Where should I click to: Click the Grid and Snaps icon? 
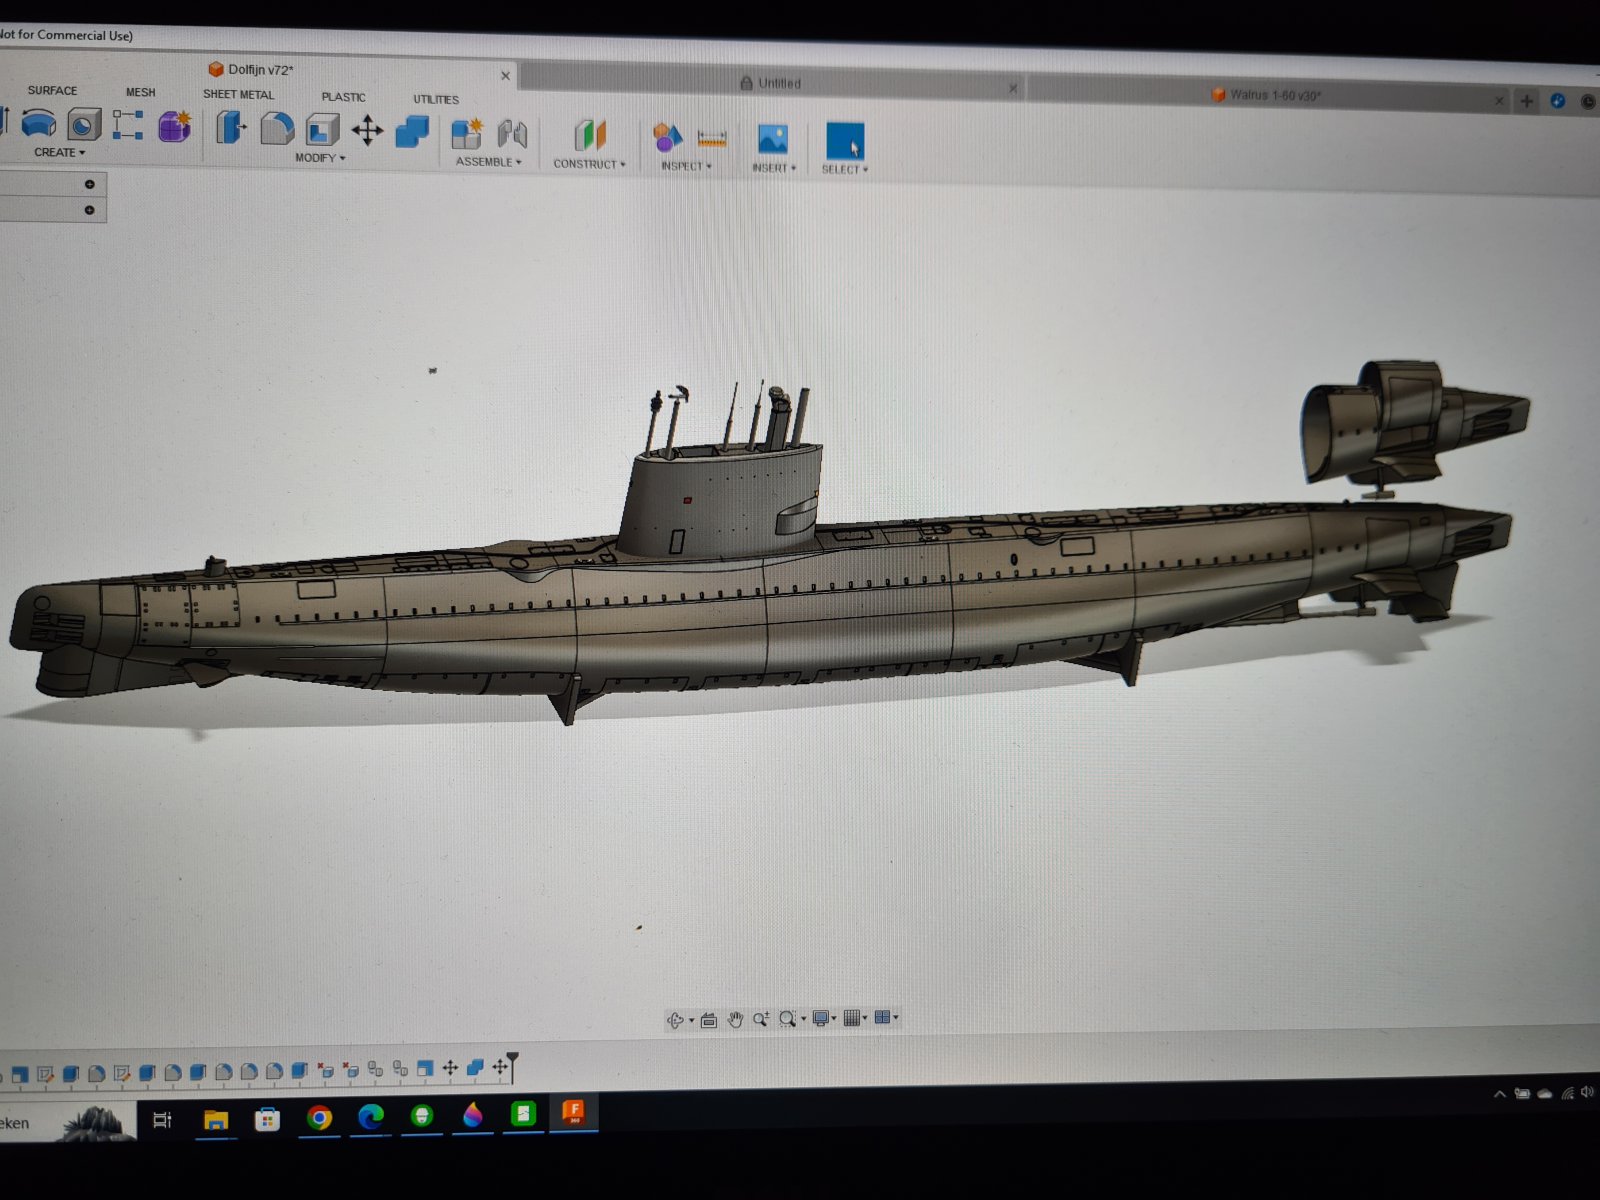coord(852,1018)
